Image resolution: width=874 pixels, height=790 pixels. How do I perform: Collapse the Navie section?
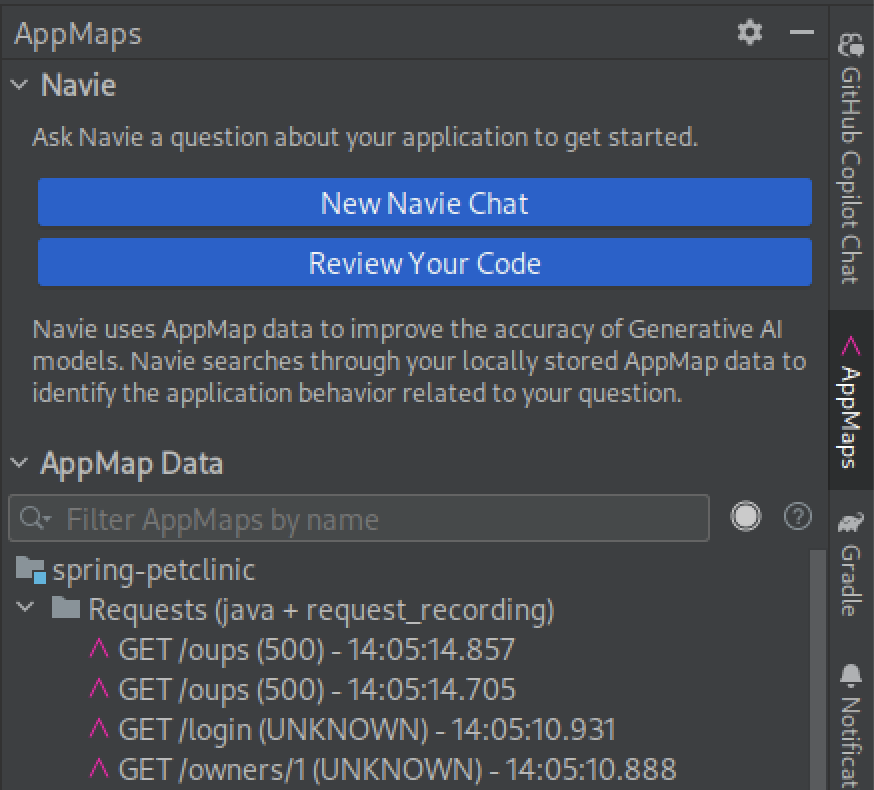tap(19, 85)
